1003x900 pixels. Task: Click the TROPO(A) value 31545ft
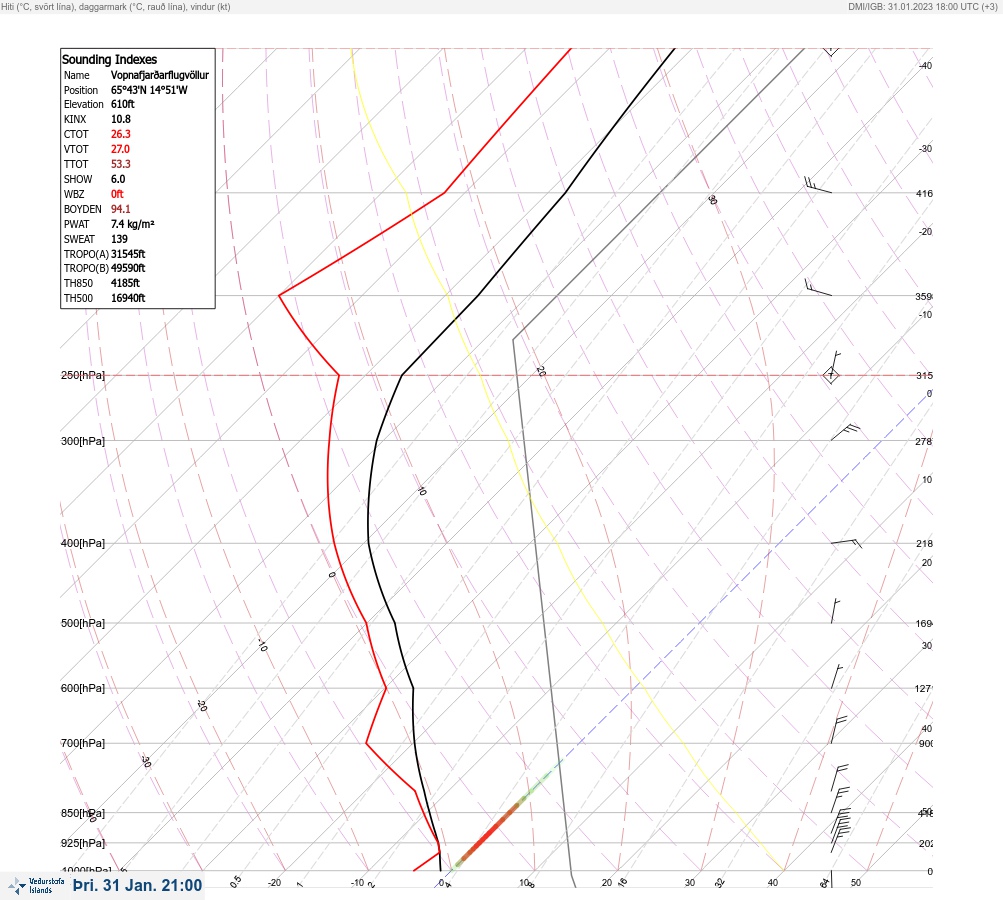(128, 254)
